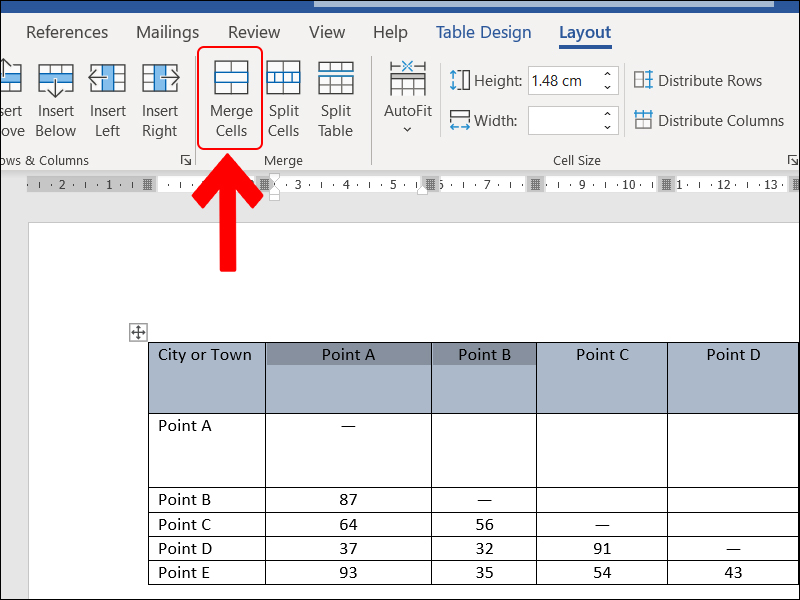800x600 pixels.
Task: Click the Width input field
Action: [562, 121]
